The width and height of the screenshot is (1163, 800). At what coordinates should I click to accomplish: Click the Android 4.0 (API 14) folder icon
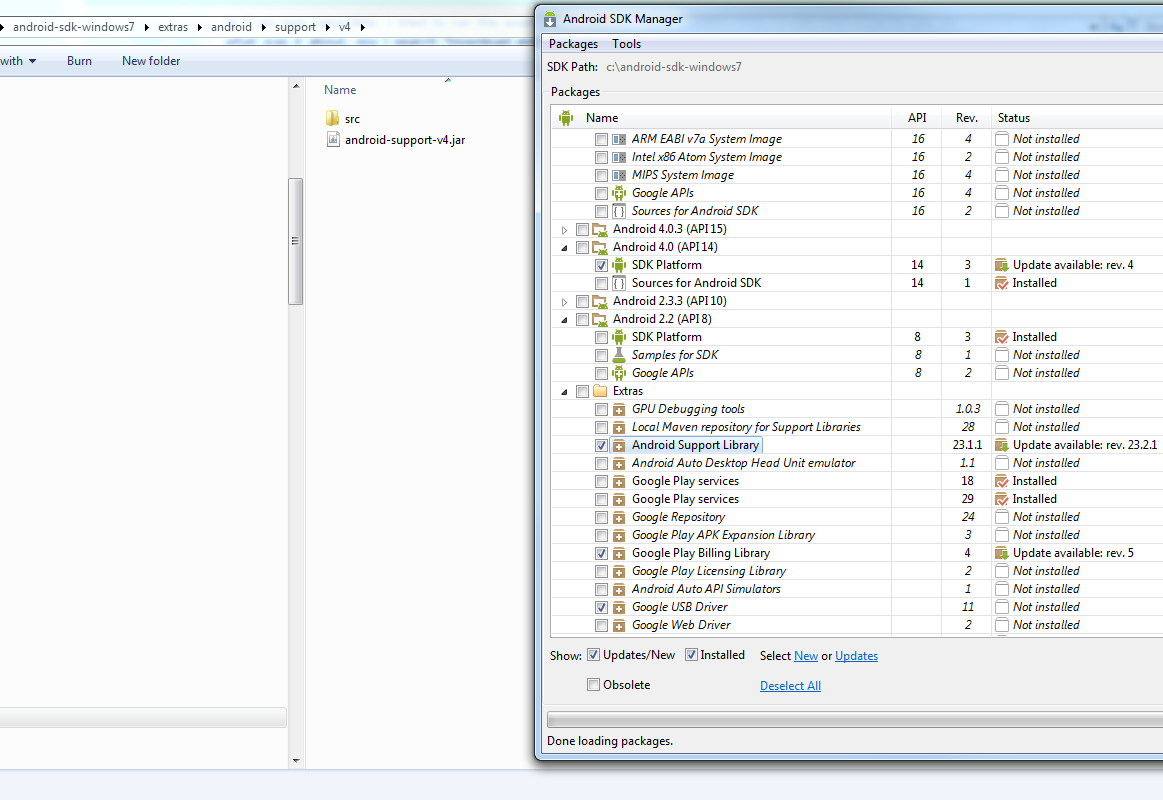(600, 247)
